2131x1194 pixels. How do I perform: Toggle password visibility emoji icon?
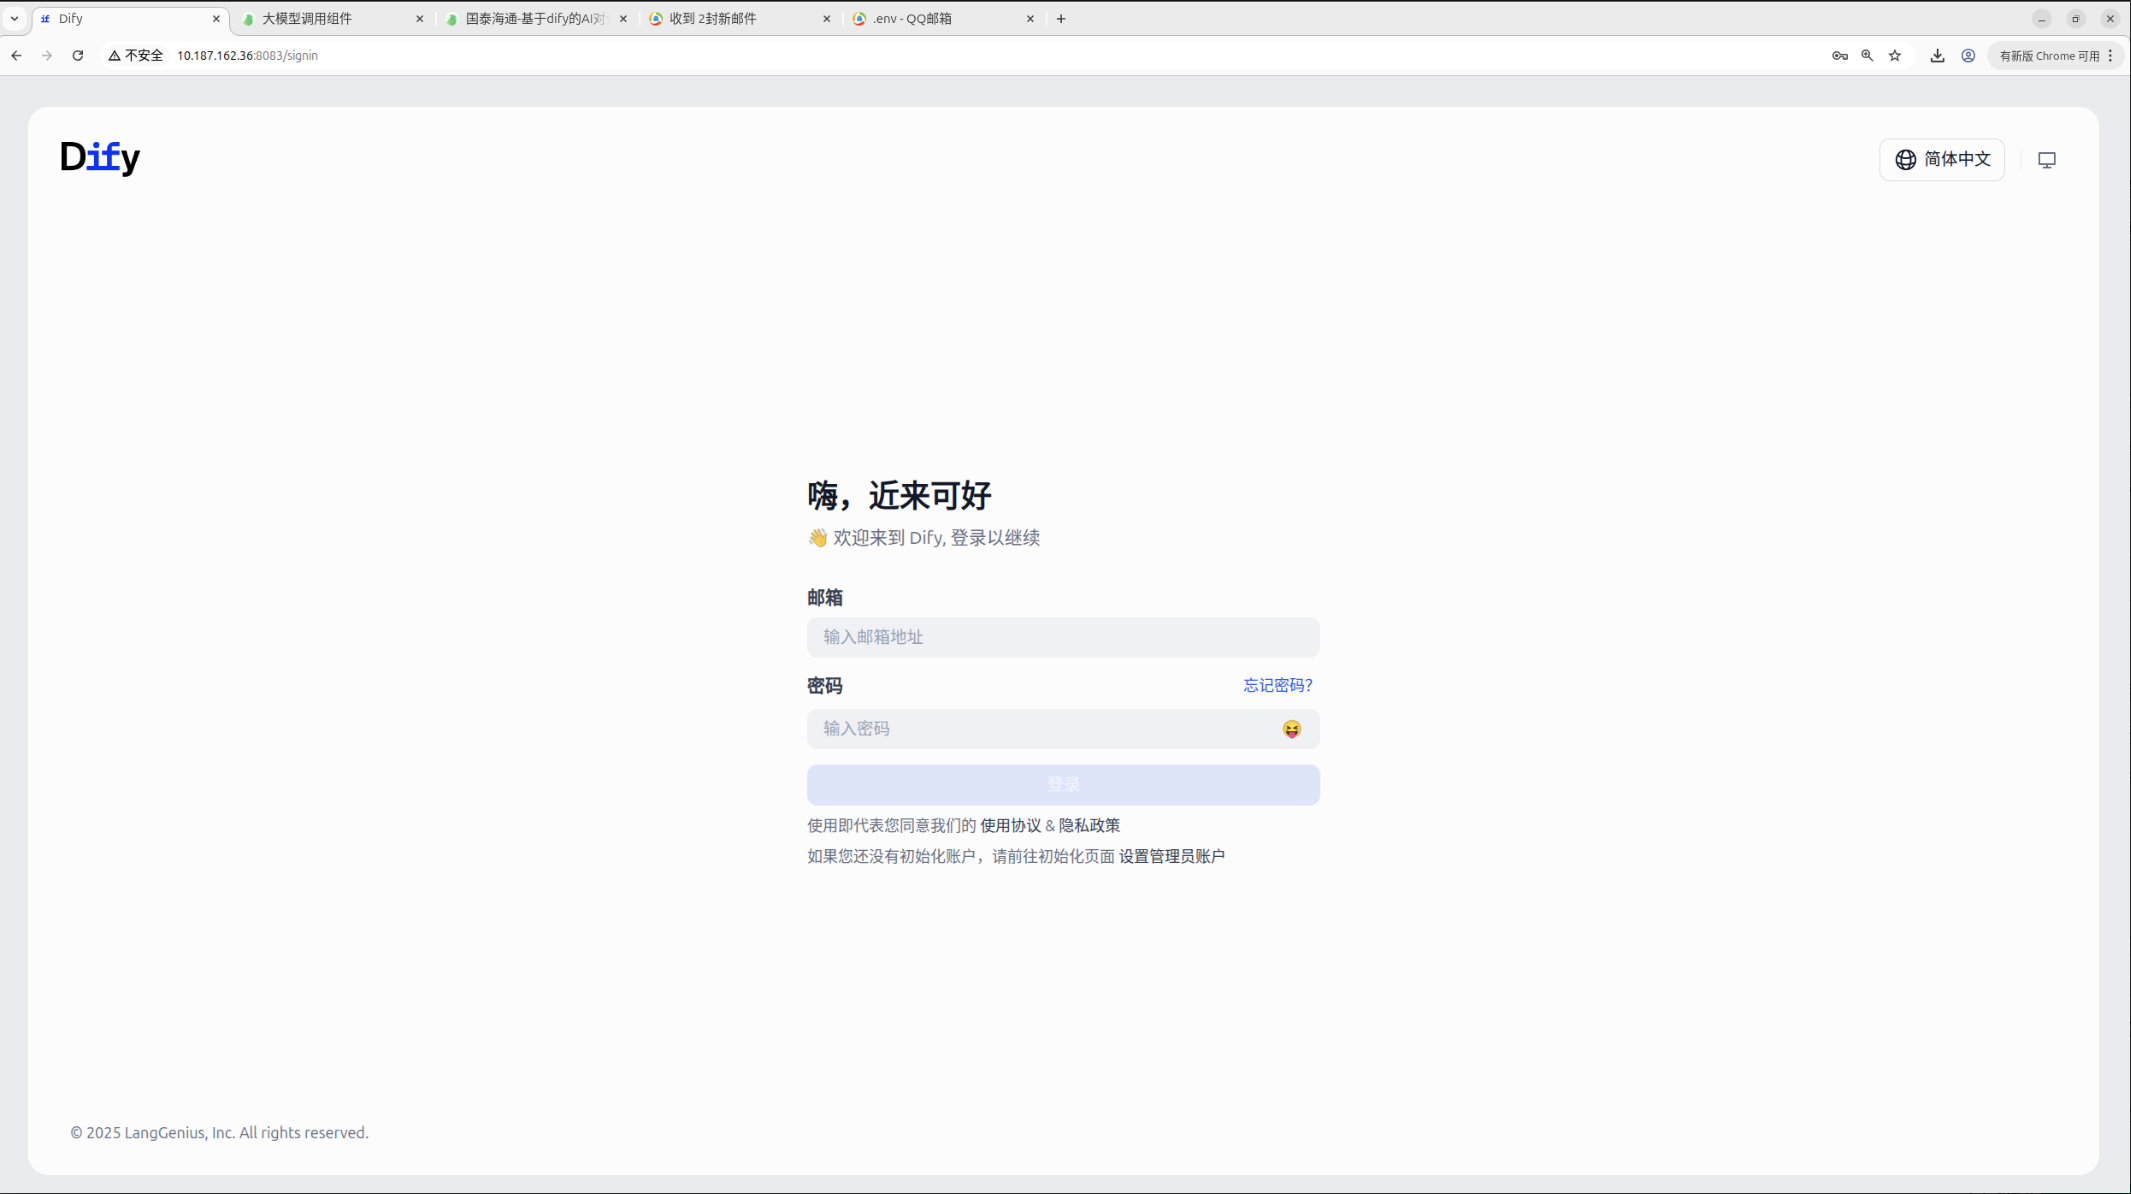click(1291, 729)
